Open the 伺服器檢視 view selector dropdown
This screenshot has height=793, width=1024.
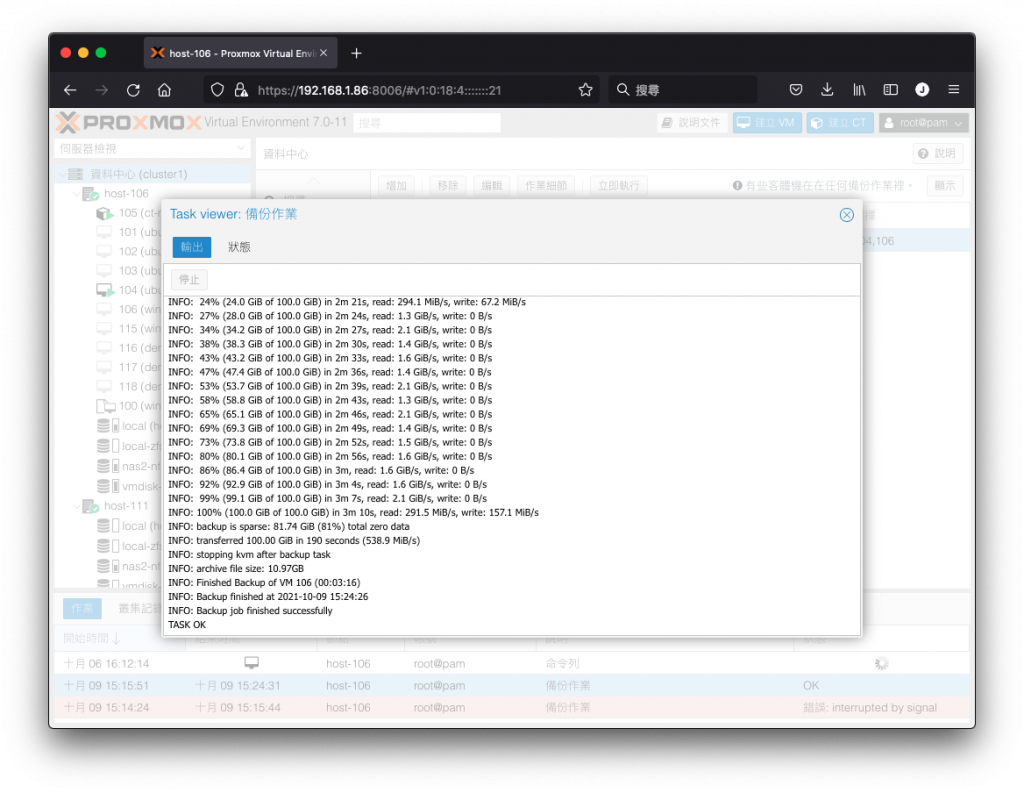[152, 149]
